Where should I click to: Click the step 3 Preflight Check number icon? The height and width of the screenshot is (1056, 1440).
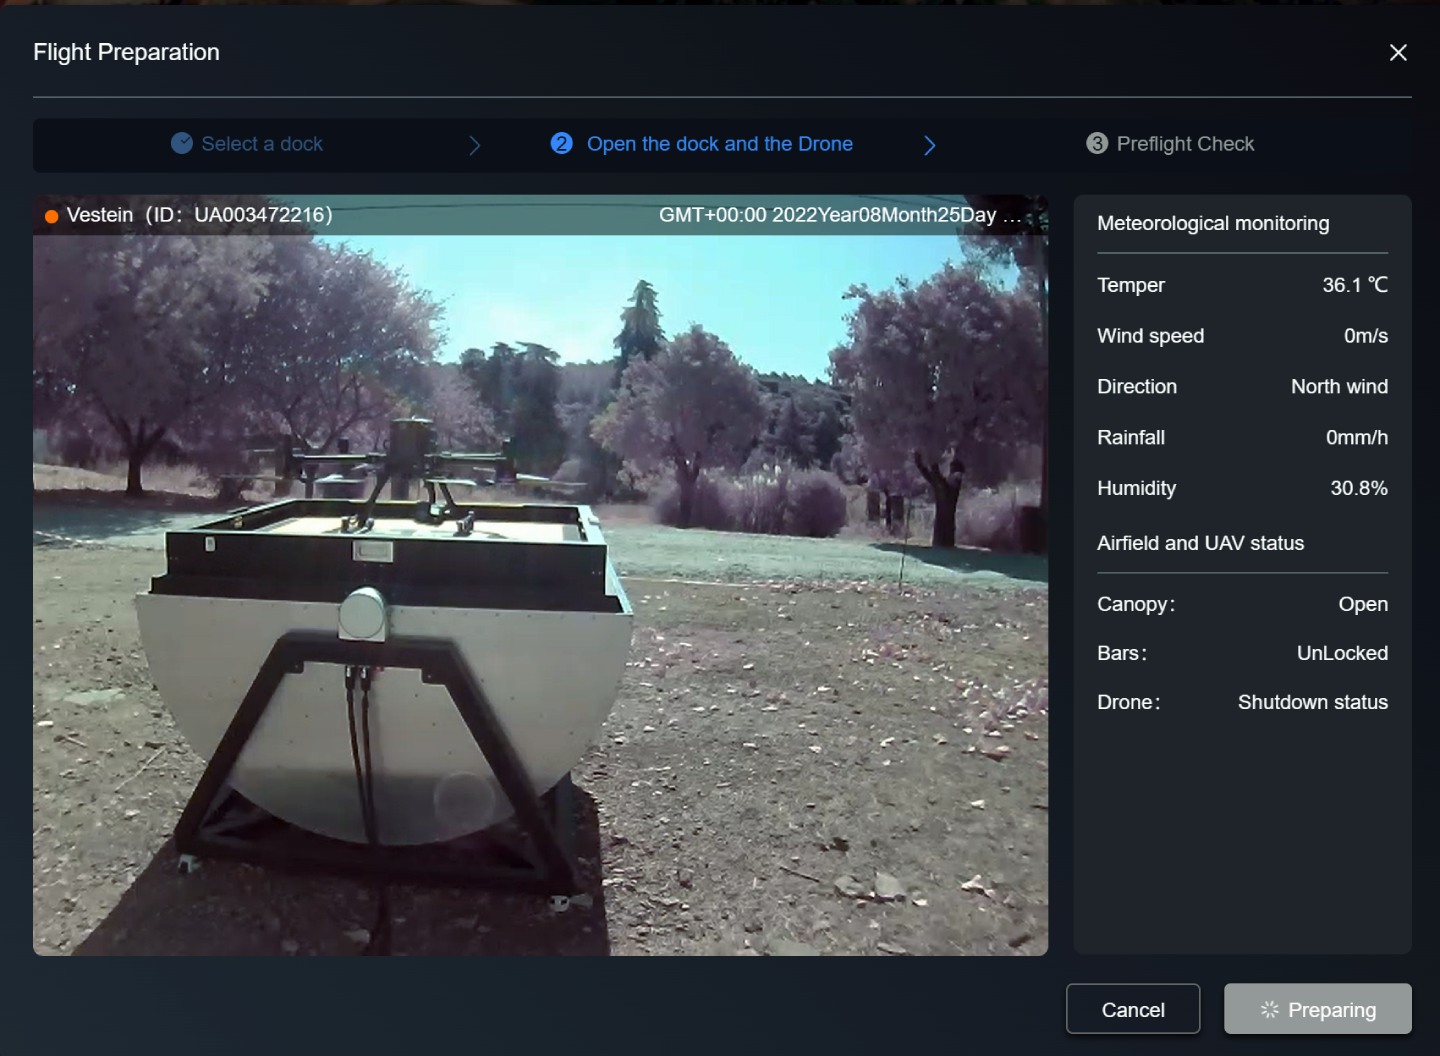point(1097,143)
